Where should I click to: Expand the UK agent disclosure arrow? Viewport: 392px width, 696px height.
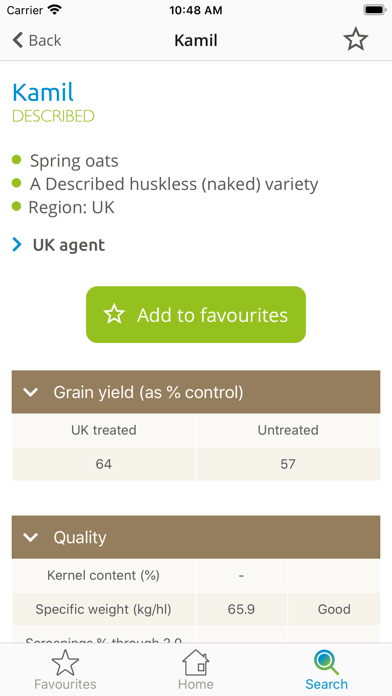coord(17,245)
